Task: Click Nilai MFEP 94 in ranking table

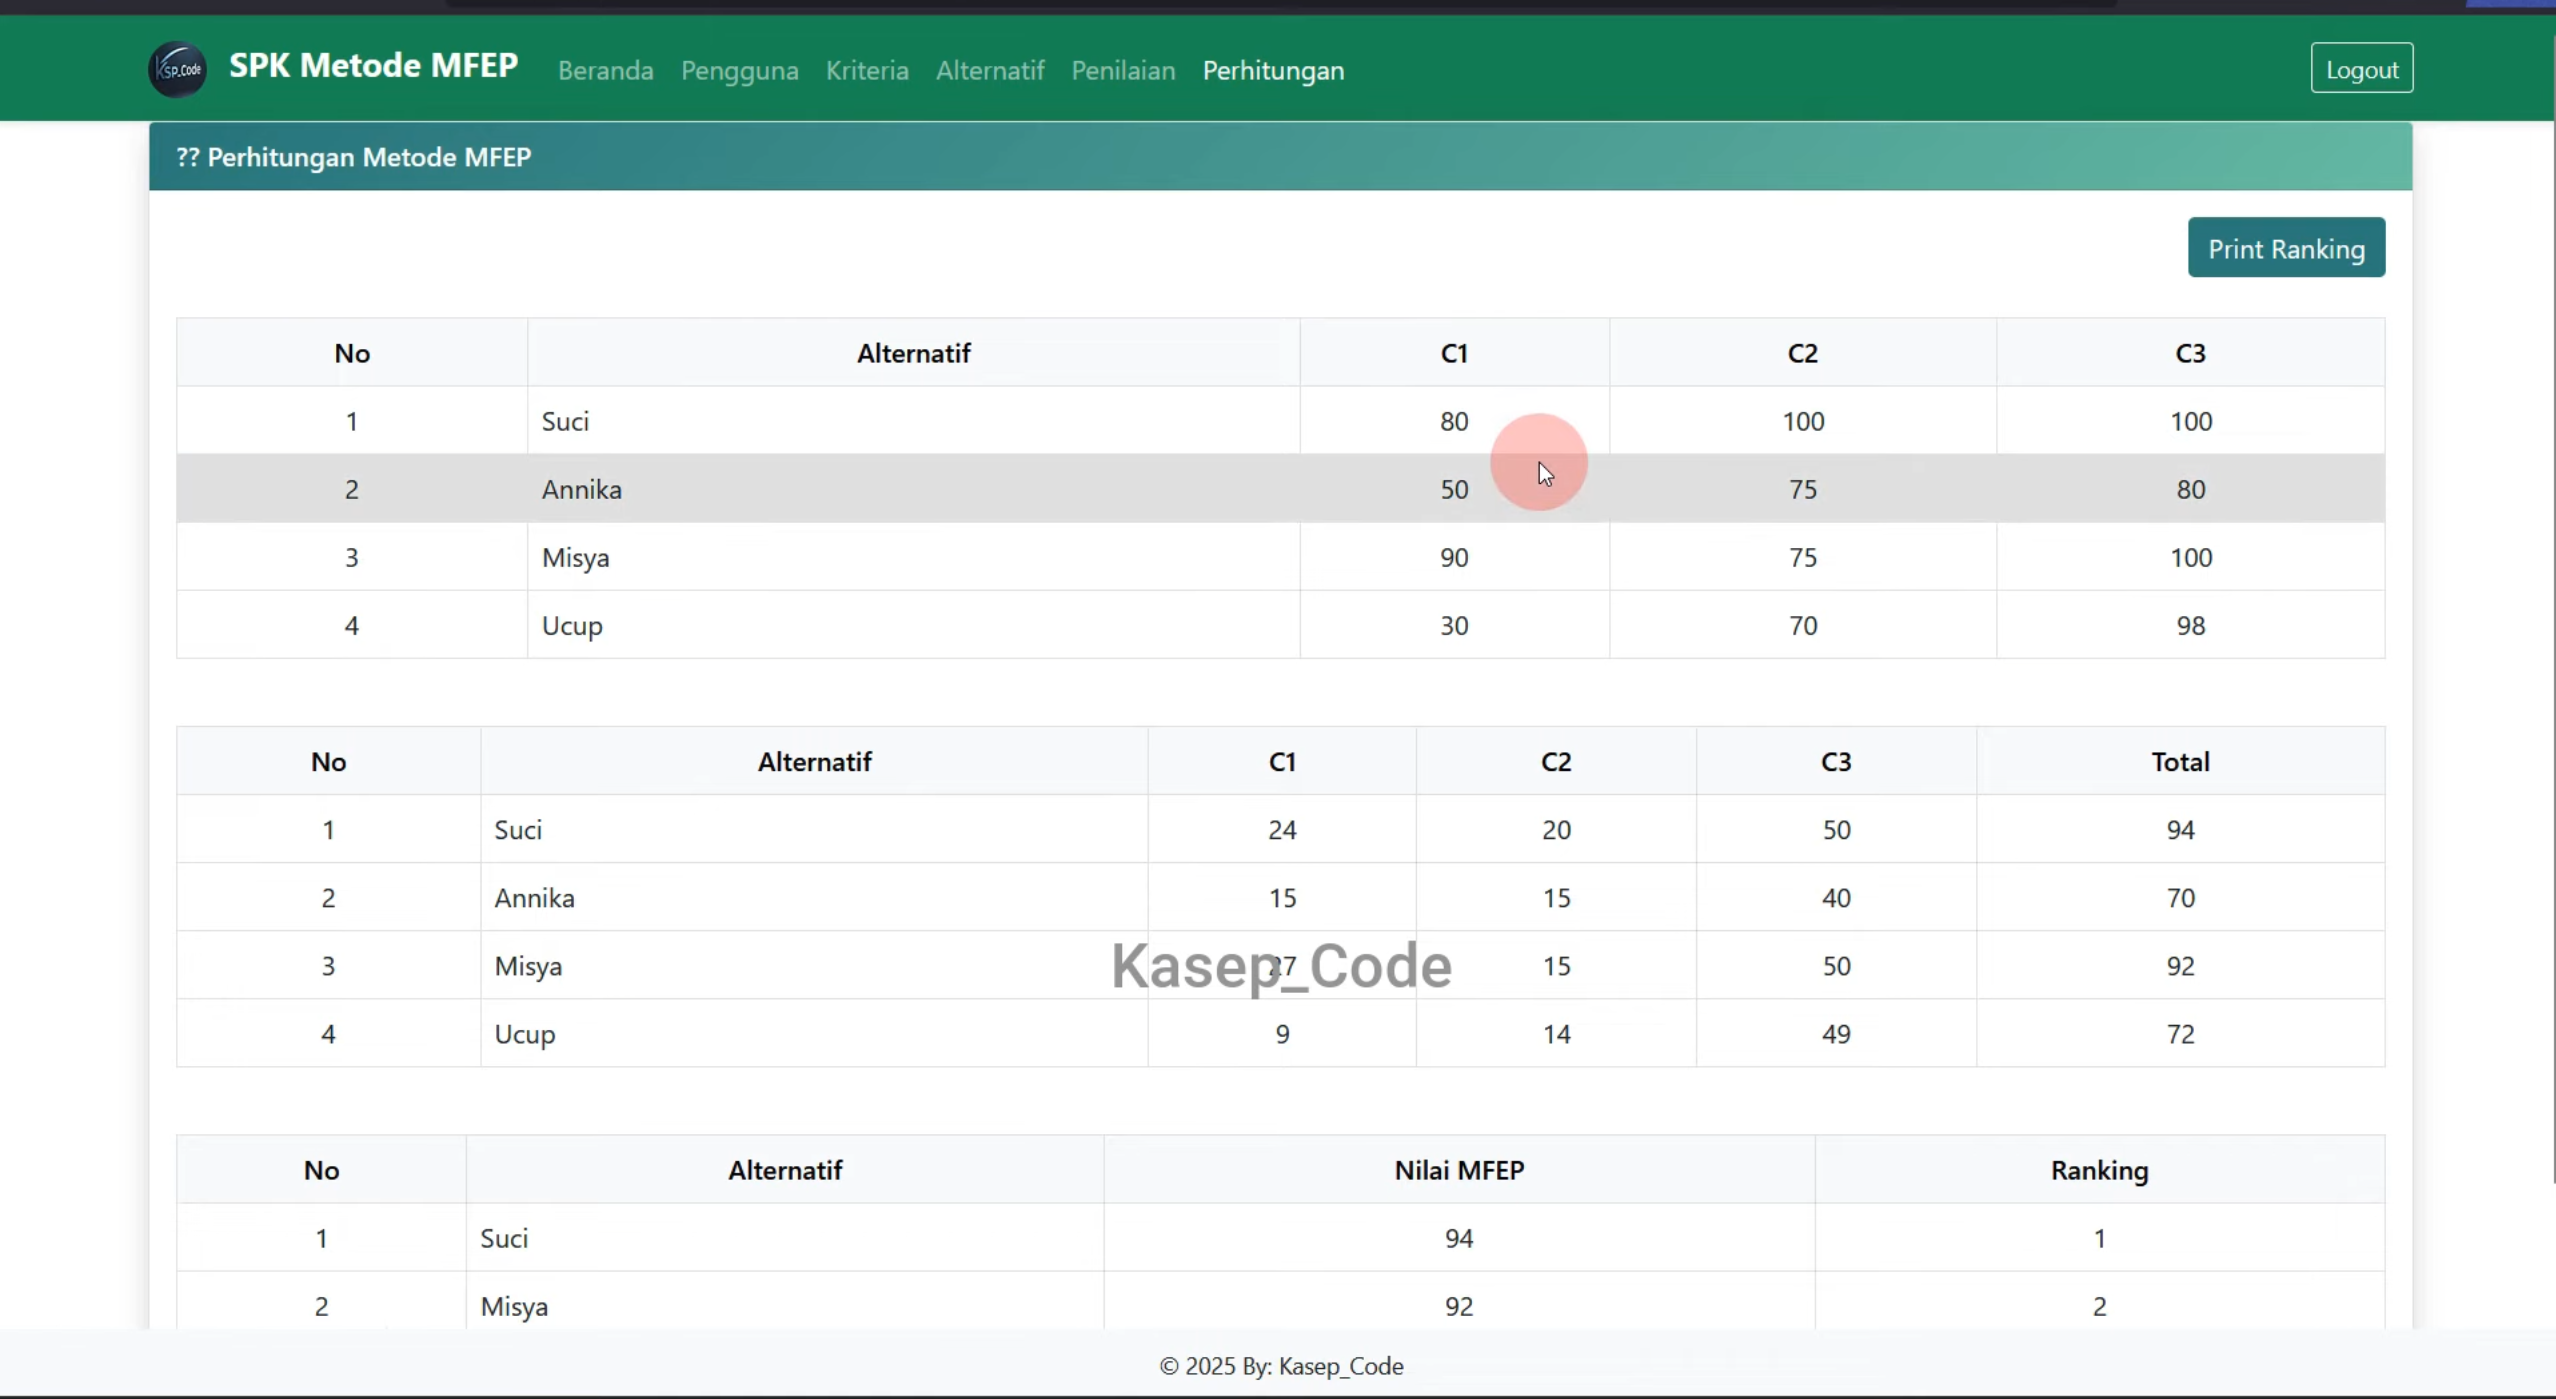Action: (x=1459, y=1238)
